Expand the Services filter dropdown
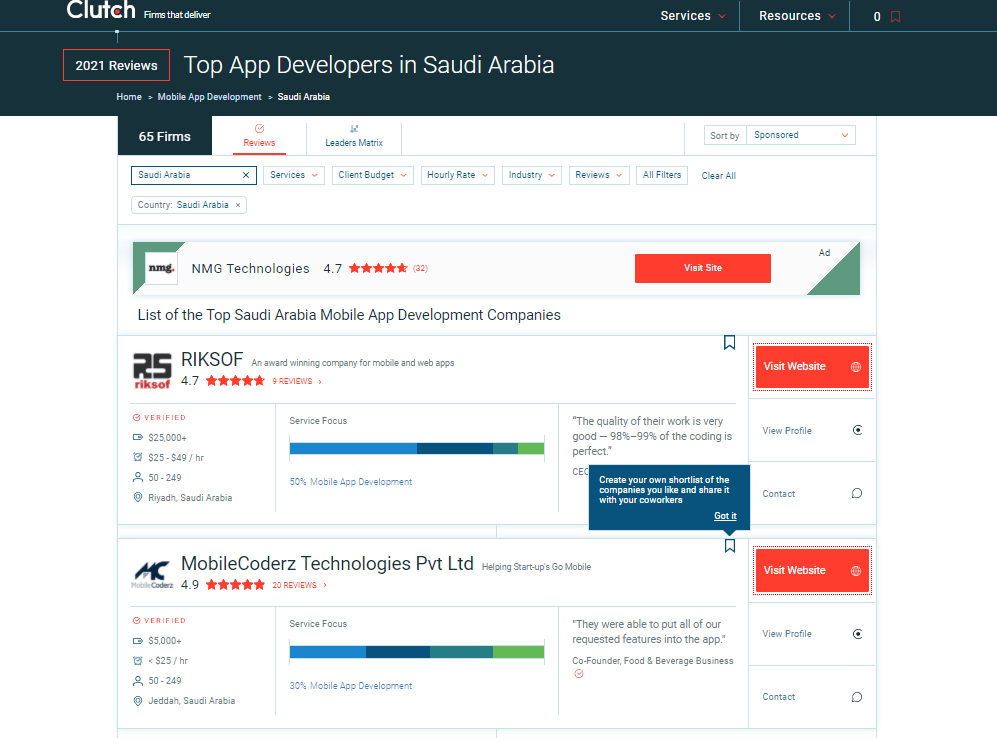The image size is (997, 738). pyautogui.click(x=294, y=175)
